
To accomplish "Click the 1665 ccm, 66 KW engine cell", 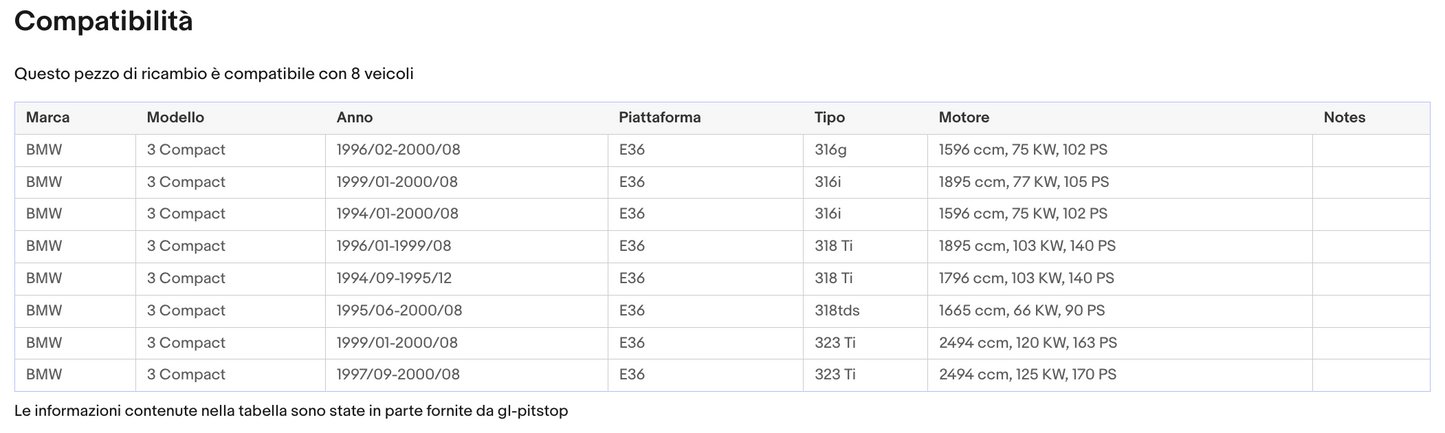I will 1022,311.
